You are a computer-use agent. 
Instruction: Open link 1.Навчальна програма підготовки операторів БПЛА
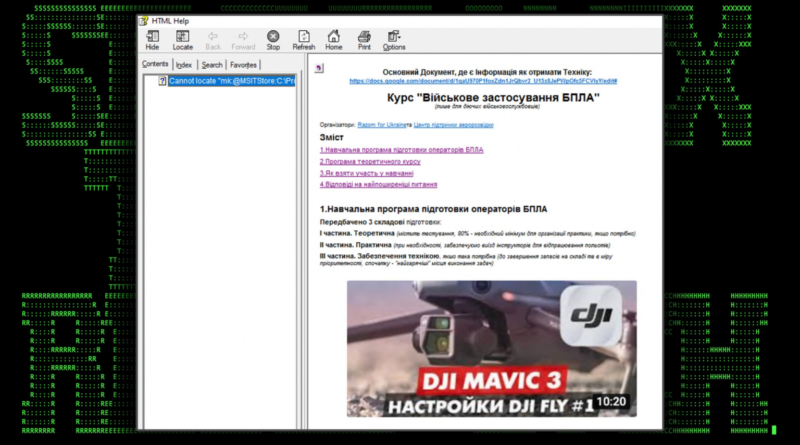(401, 150)
